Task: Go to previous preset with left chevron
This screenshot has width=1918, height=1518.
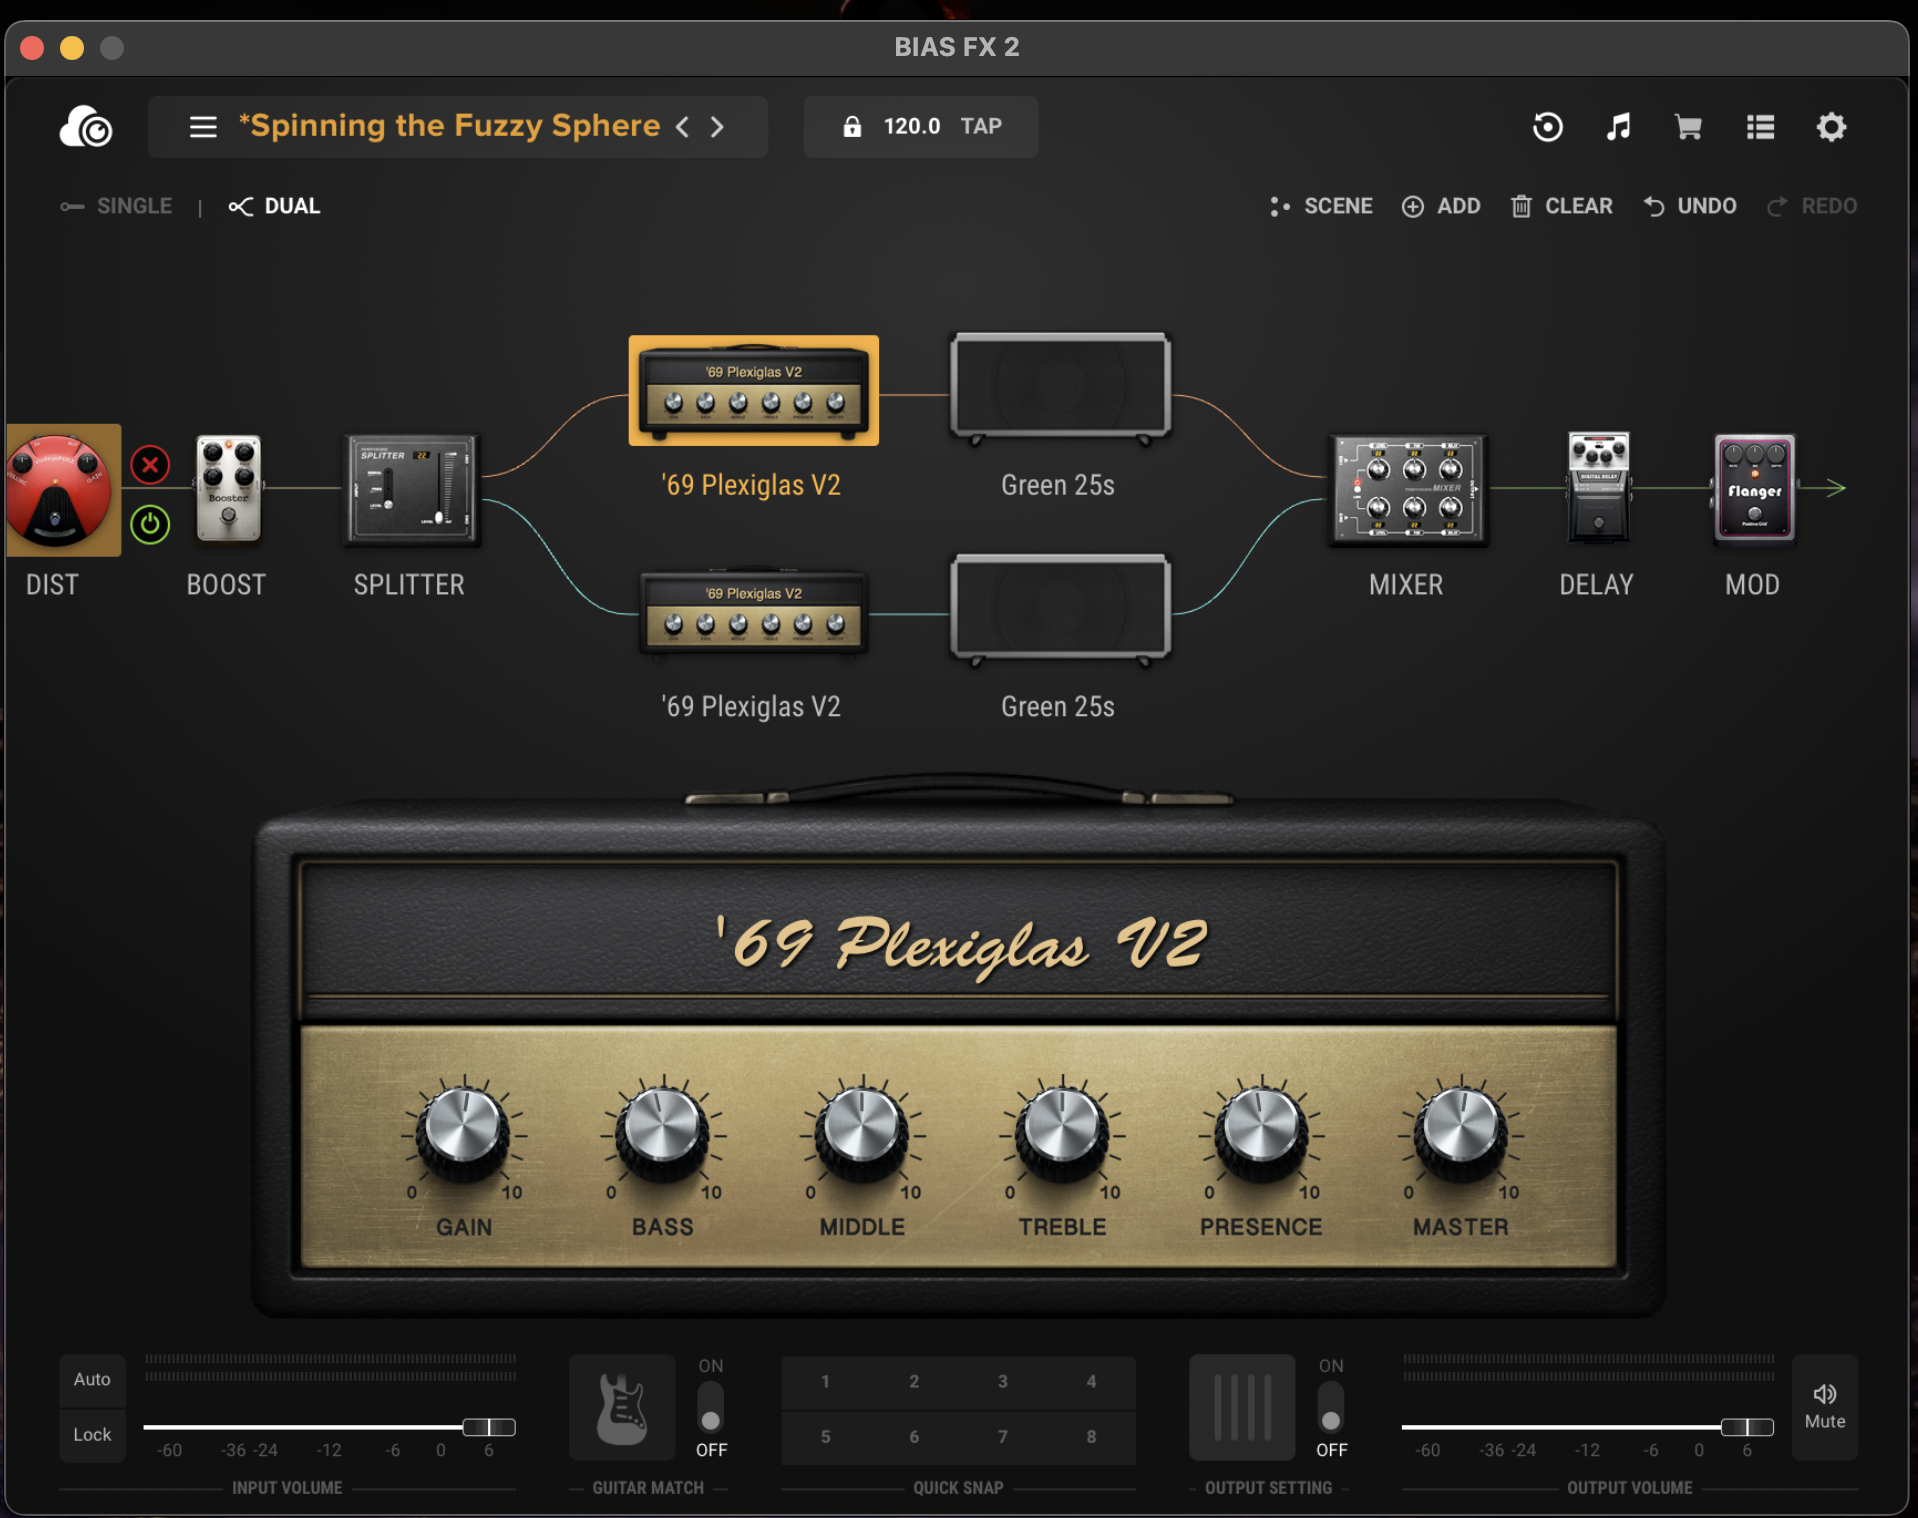Action: coord(683,127)
